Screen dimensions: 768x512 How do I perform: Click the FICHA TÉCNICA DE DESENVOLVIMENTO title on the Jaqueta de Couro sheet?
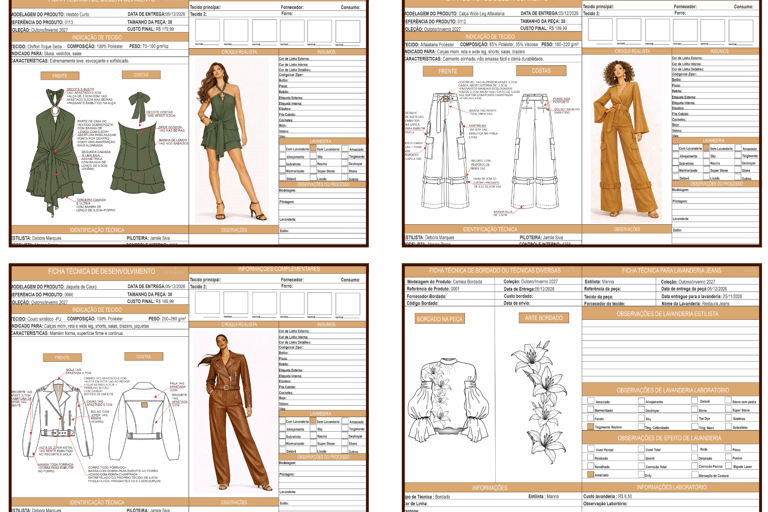(101, 271)
